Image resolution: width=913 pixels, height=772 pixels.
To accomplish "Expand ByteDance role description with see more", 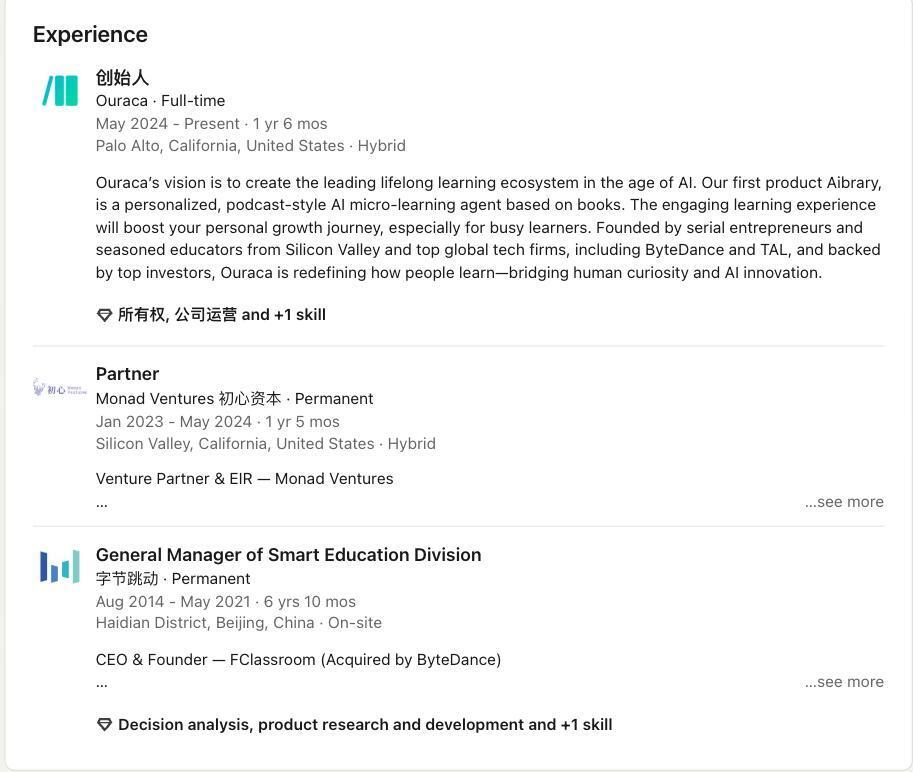I will (x=844, y=682).
